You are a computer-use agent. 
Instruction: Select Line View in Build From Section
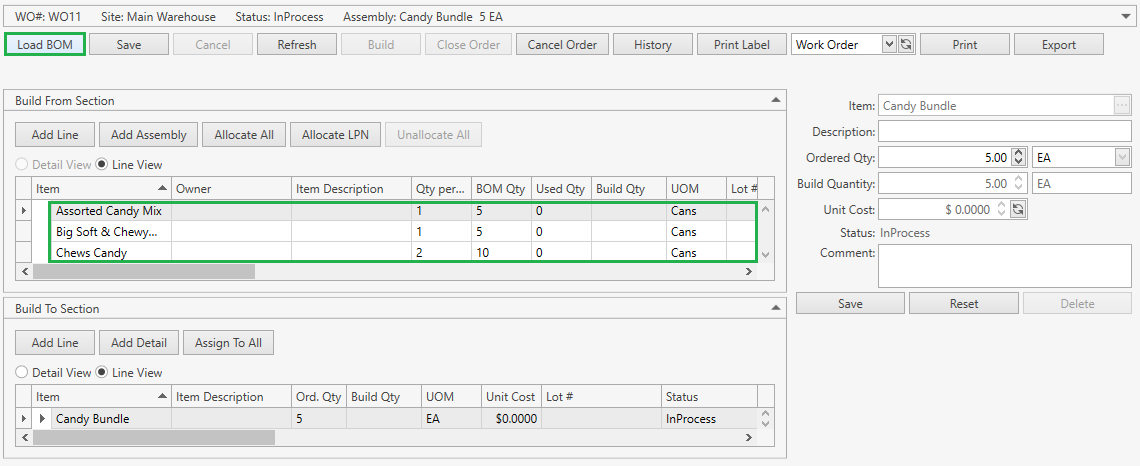click(103, 165)
